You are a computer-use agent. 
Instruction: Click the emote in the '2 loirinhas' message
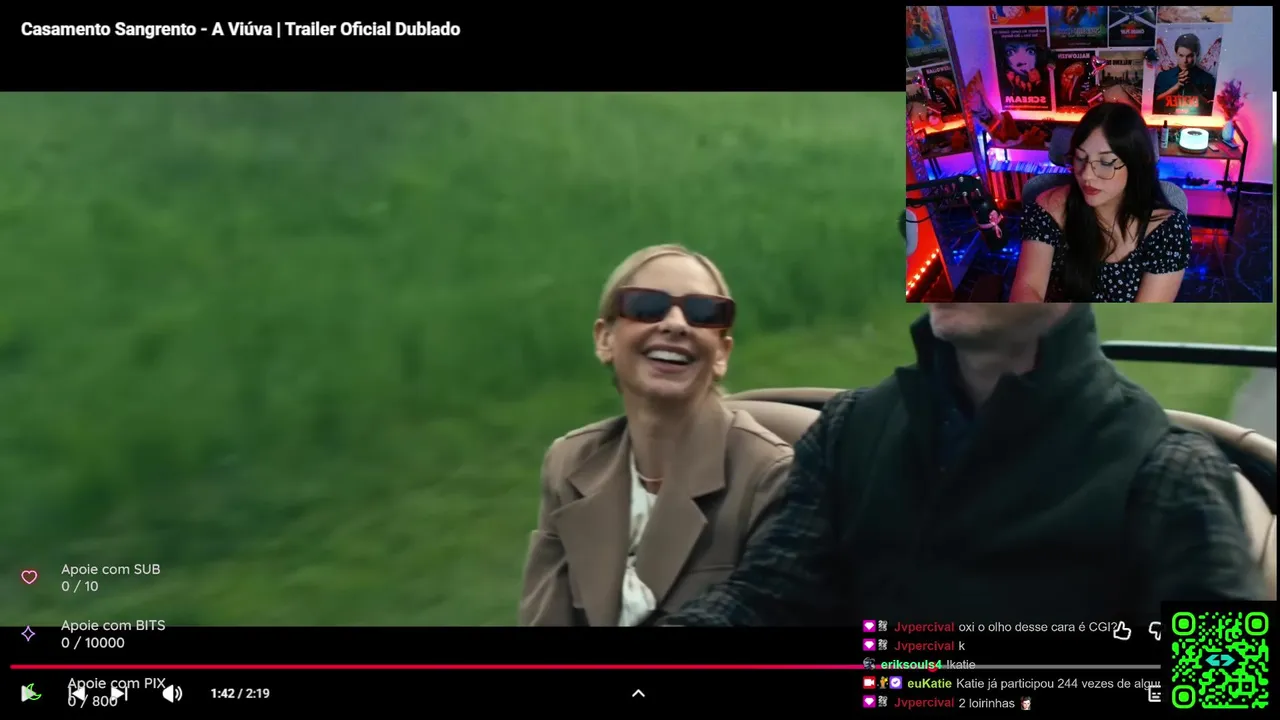pyautogui.click(x=1025, y=703)
